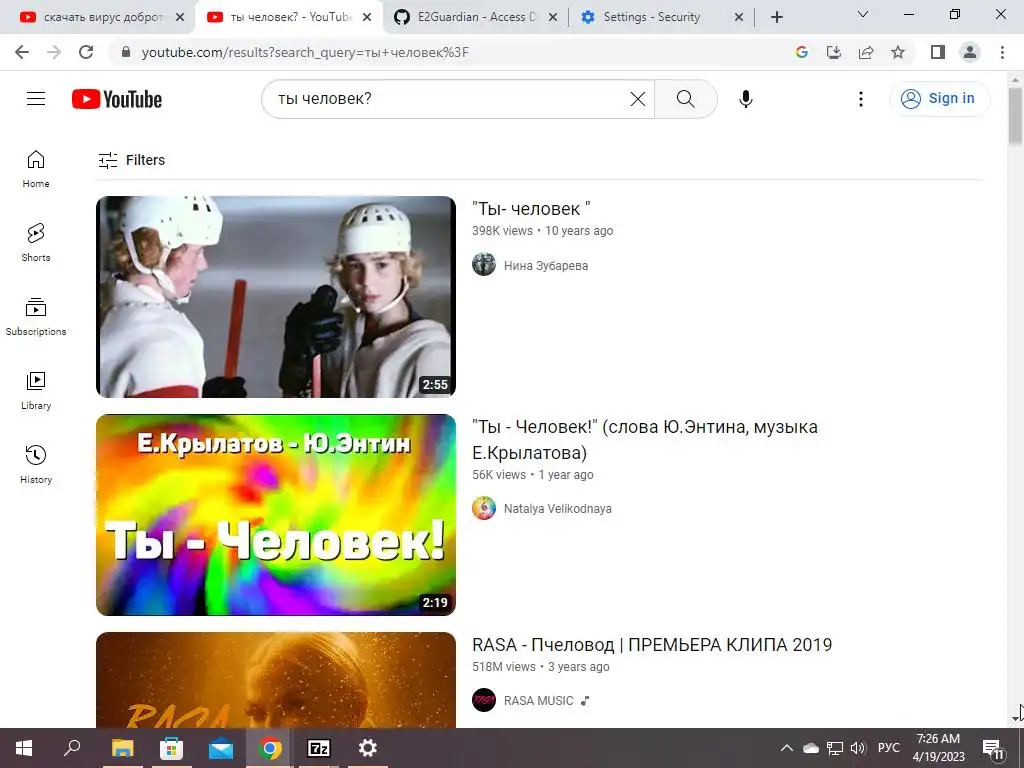Reload the current page

(86, 52)
